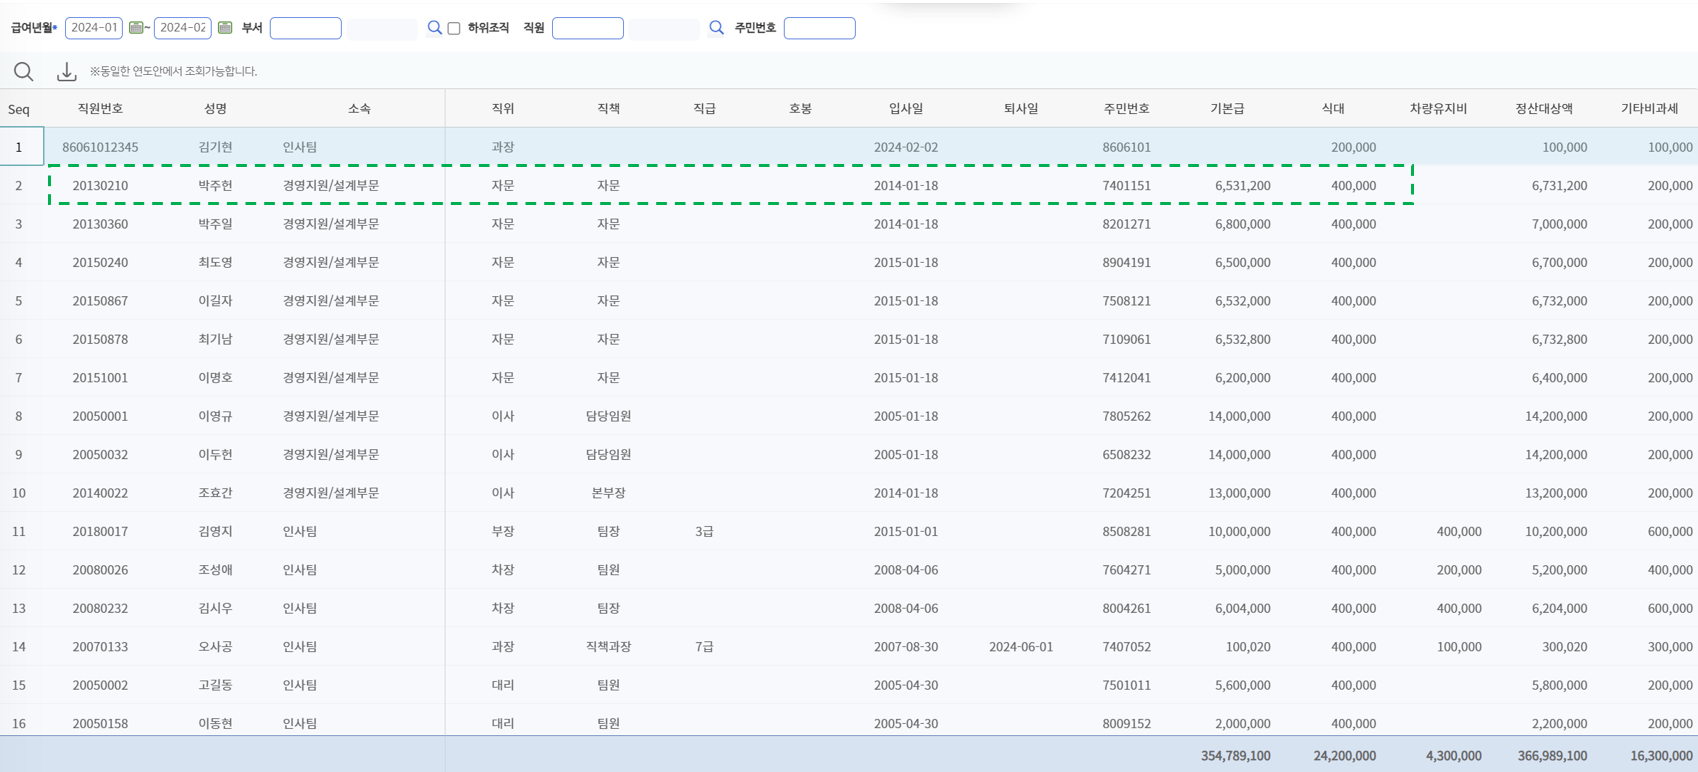The width and height of the screenshot is (1698, 772).
Task: Click the 호봉 column header
Action: pyautogui.click(x=800, y=108)
